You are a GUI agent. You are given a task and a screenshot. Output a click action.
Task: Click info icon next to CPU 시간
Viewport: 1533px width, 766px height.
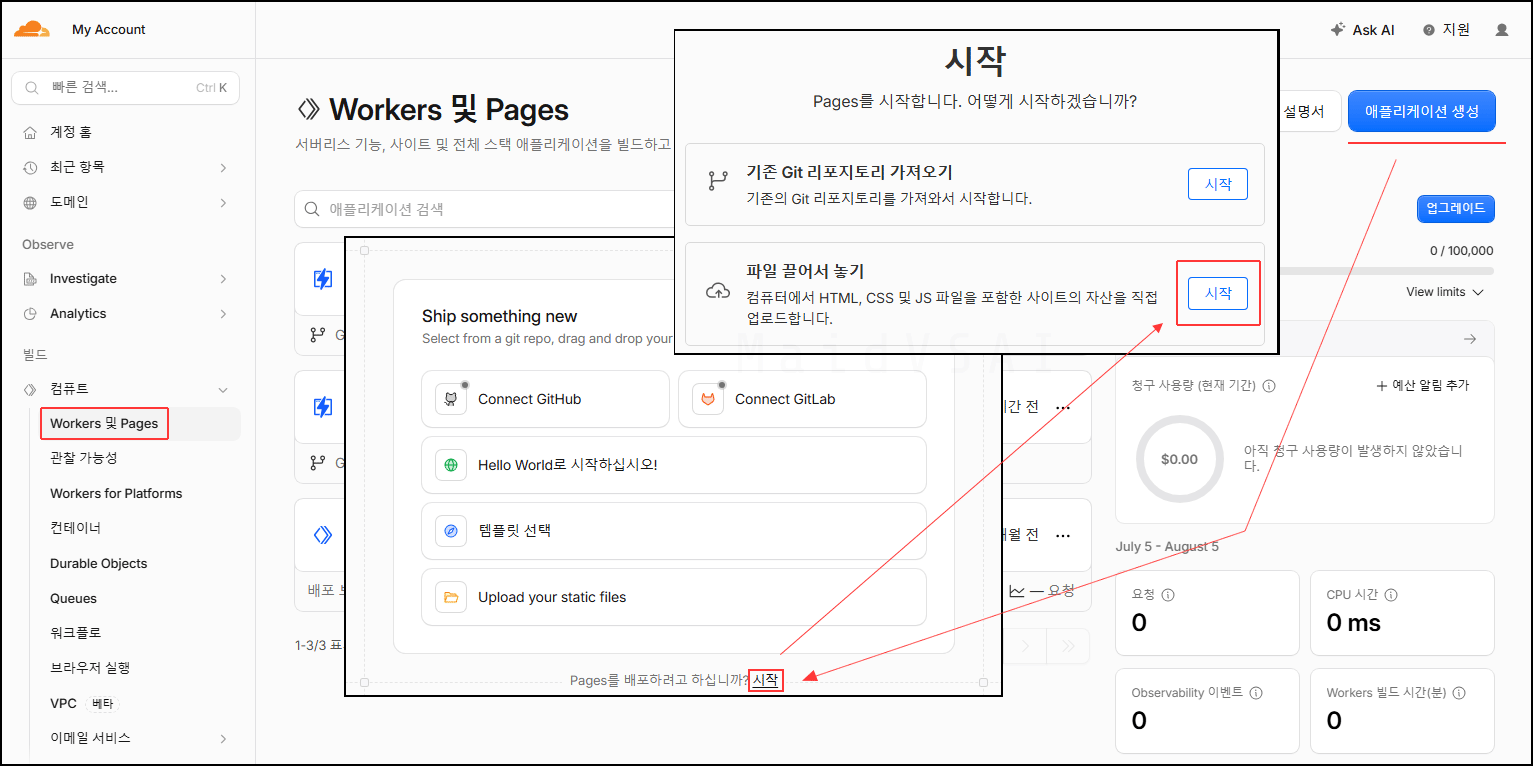pyautogui.click(x=1391, y=595)
